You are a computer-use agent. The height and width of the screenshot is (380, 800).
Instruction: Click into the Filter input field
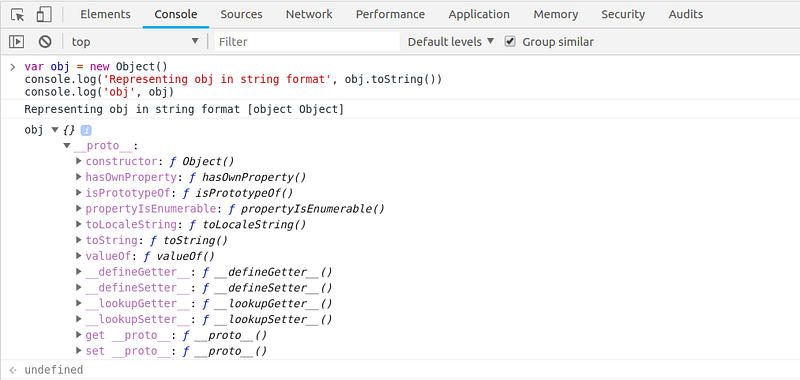pos(307,42)
